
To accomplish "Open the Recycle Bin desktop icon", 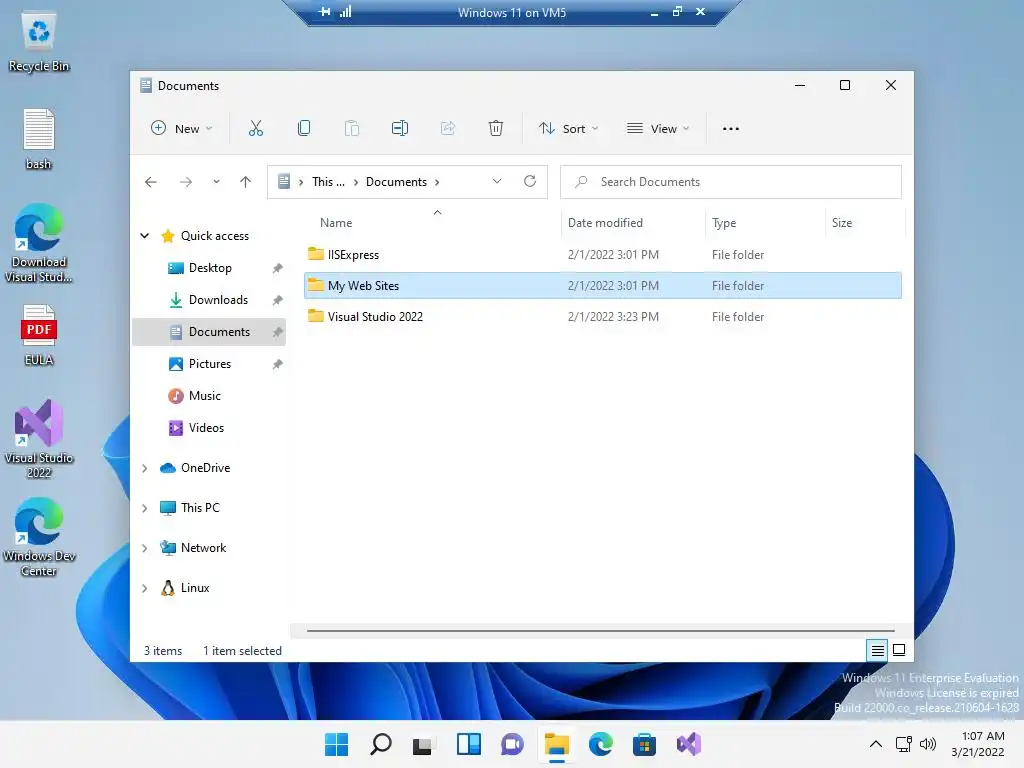I will [39, 42].
